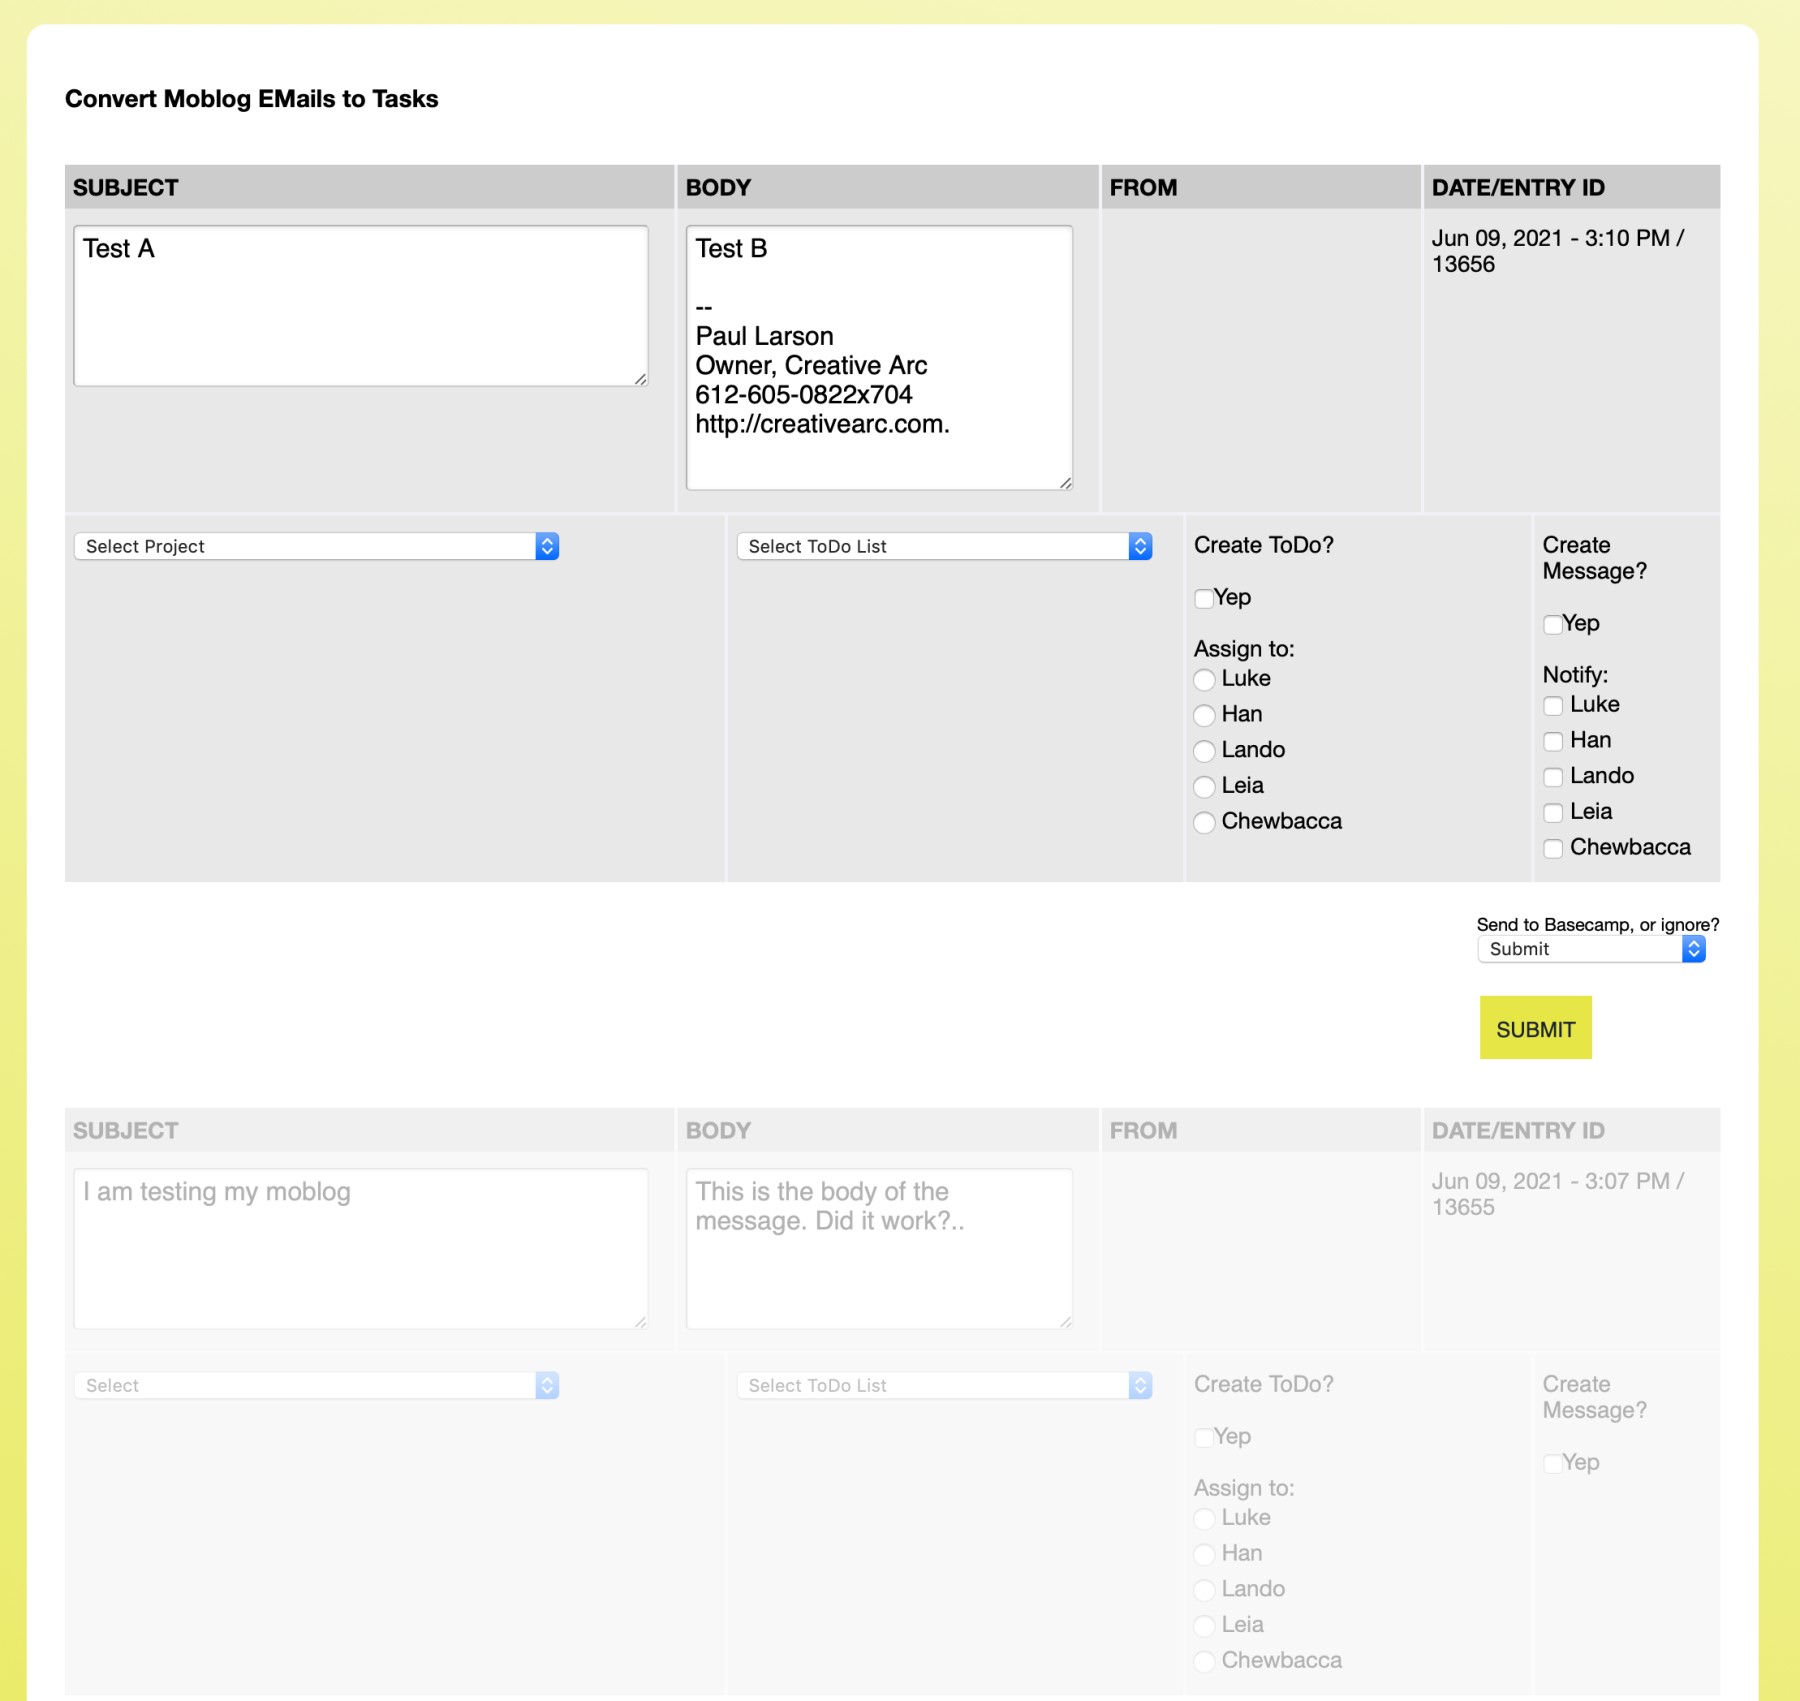
Task: Click into the Test A subject field
Action: (360, 305)
